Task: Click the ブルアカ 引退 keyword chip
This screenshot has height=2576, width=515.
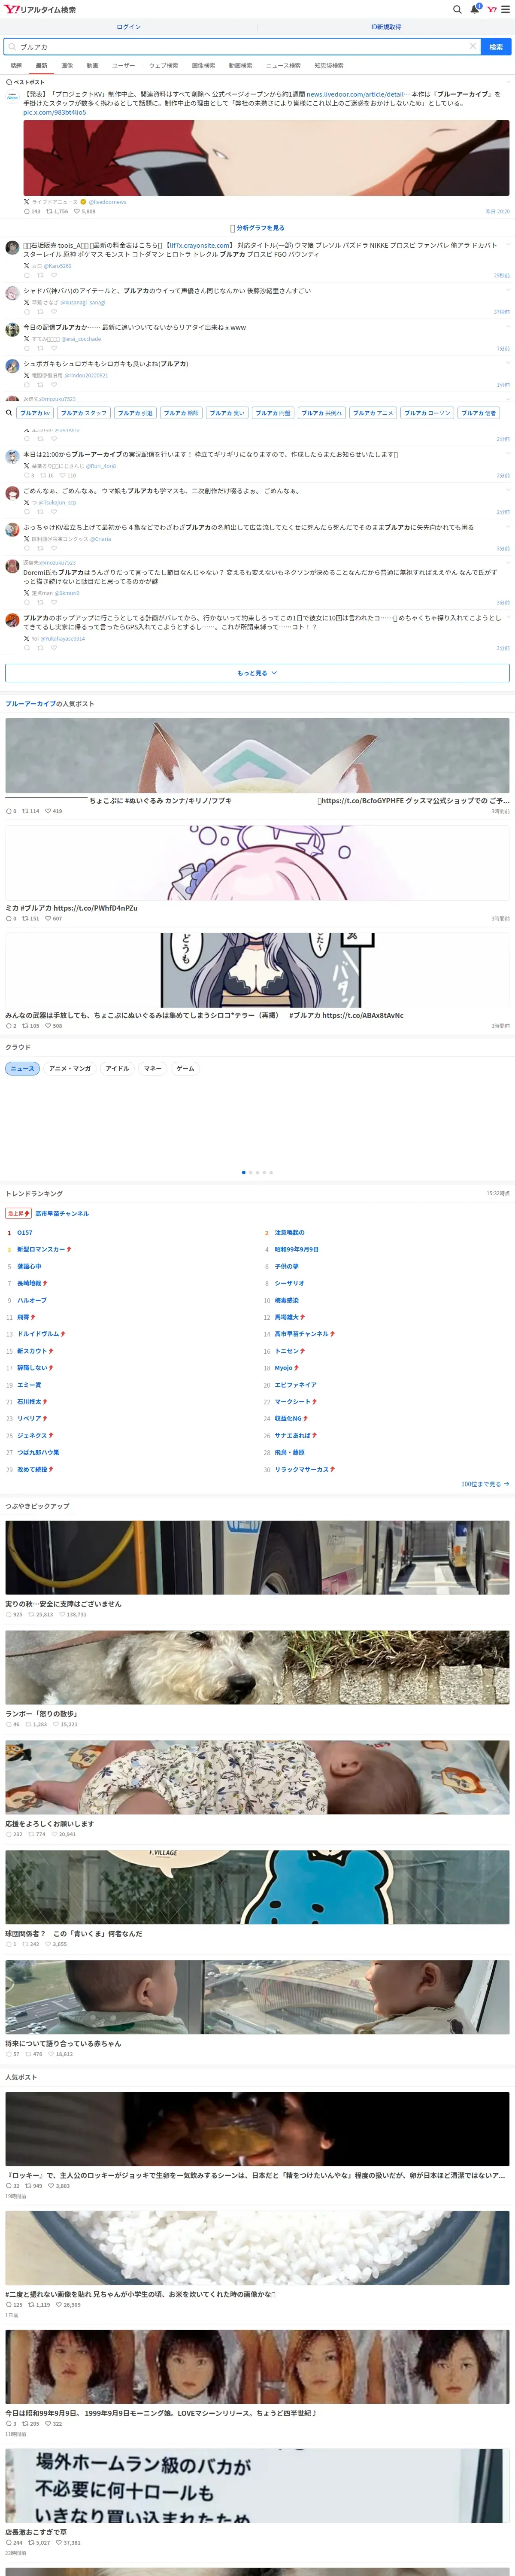Action: pos(135,412)
